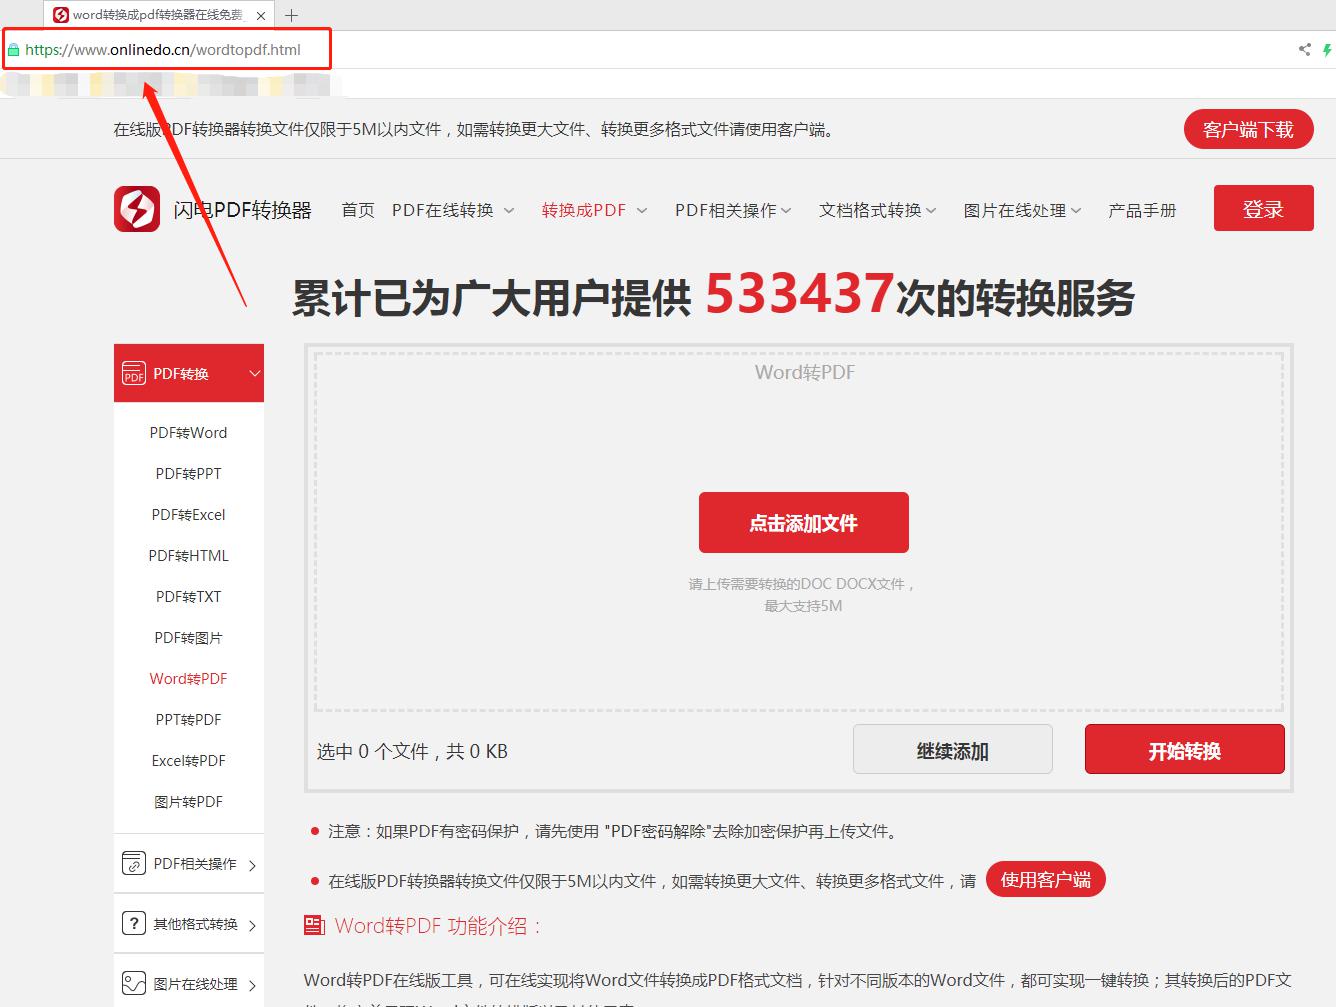
Task: Expand the 图片在线处理 sidebar section arrow
Action: [x=252, y=985]
